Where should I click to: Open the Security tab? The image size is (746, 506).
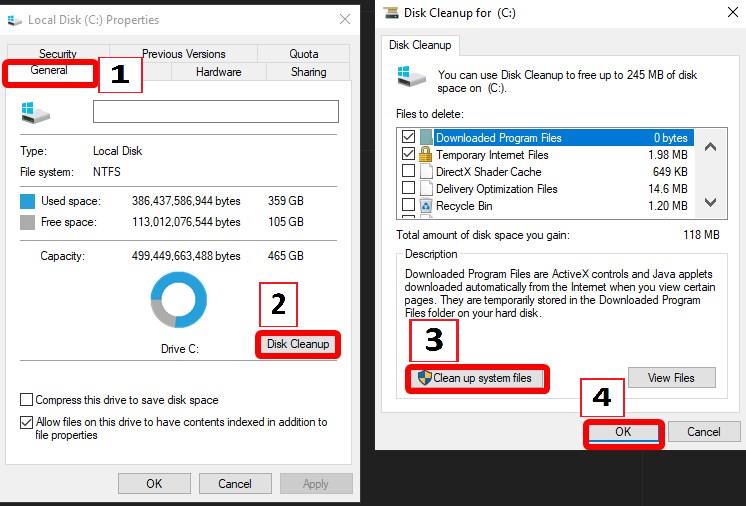point(58,54)
